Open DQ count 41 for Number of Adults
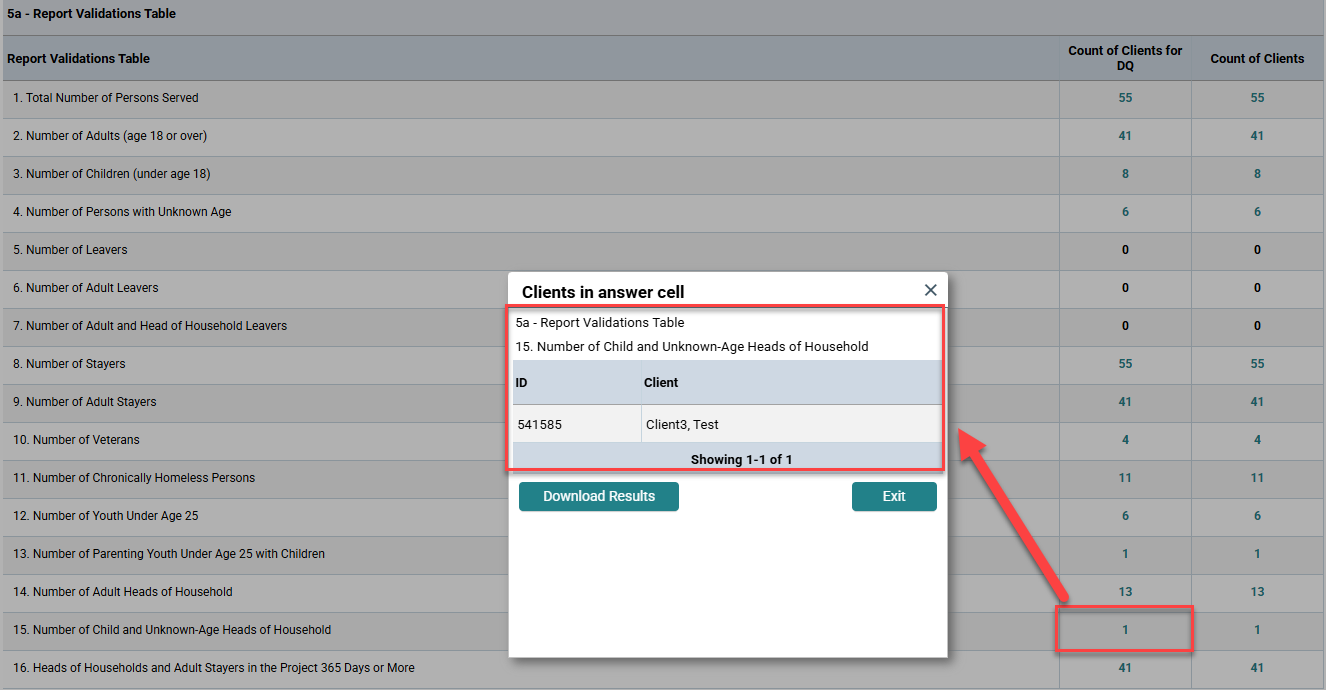The height and width of the screenshot is (690, 1326). [1125, 136]
